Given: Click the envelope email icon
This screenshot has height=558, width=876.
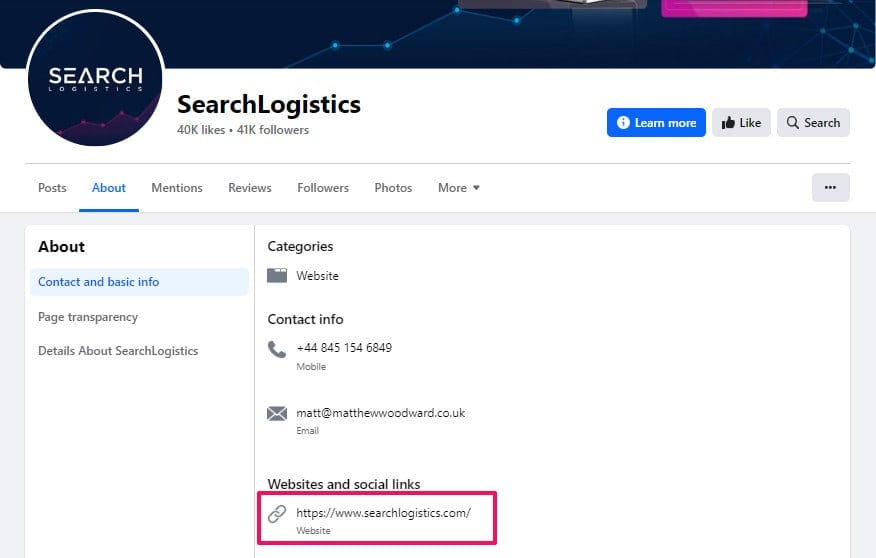Looking at the screenshot, I should pyautogui.click(x=277, y=413).
